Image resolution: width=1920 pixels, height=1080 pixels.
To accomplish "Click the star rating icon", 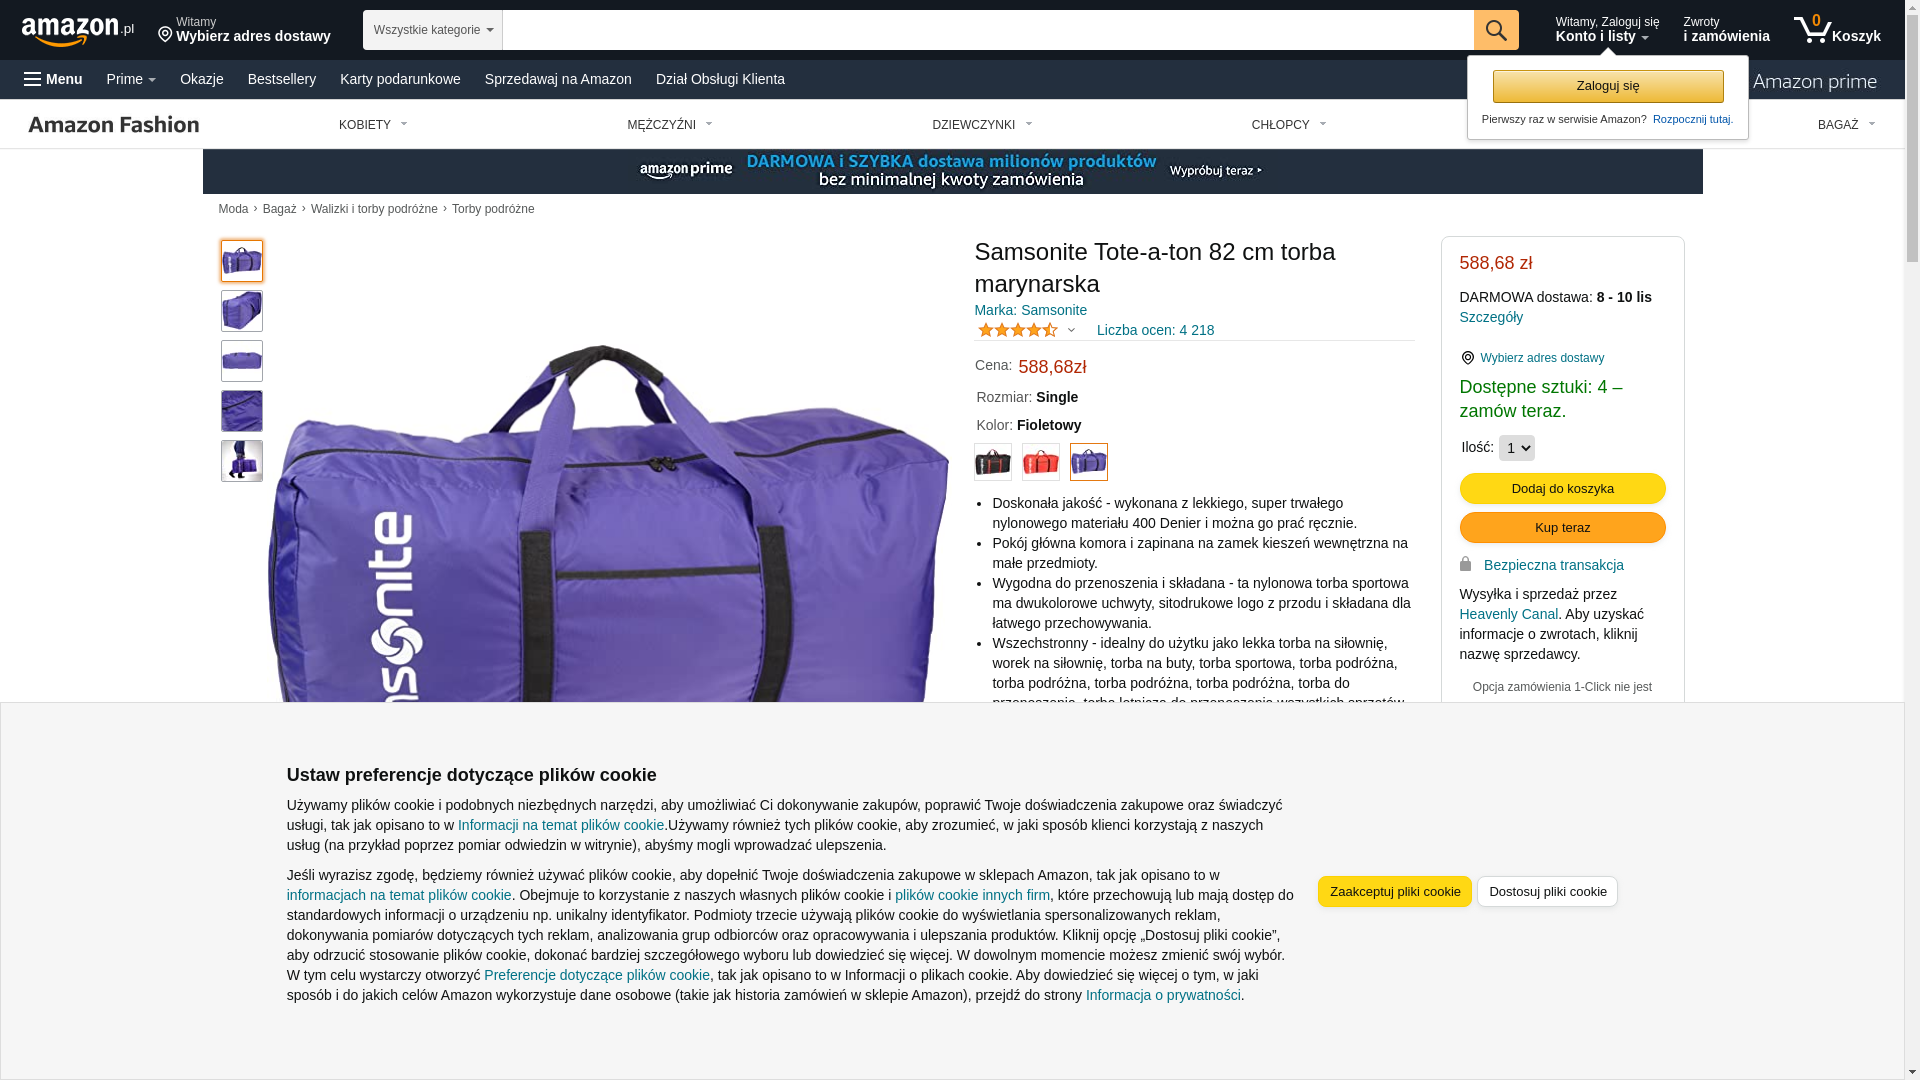I will point(1018,330).
